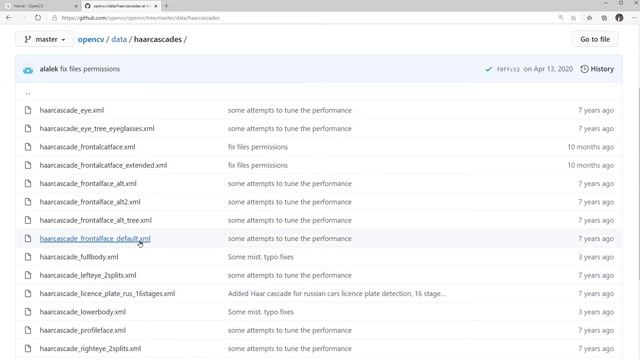Open haarcascade_frontalcatface.xml

[87, 147]
